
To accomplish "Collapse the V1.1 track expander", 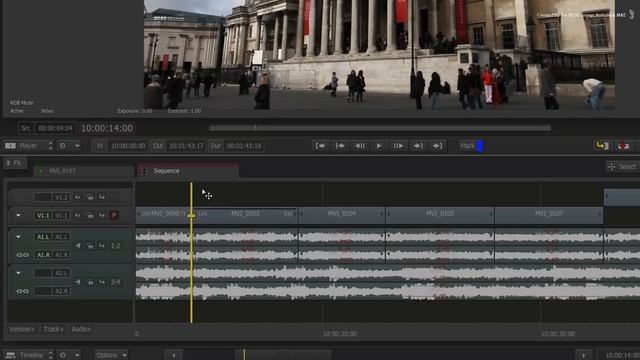I will click(x=18, y=215).
